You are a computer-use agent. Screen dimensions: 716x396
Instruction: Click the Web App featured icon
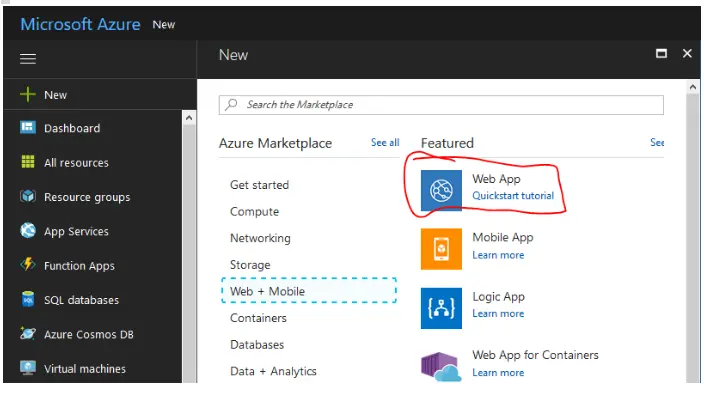point(441,190)
